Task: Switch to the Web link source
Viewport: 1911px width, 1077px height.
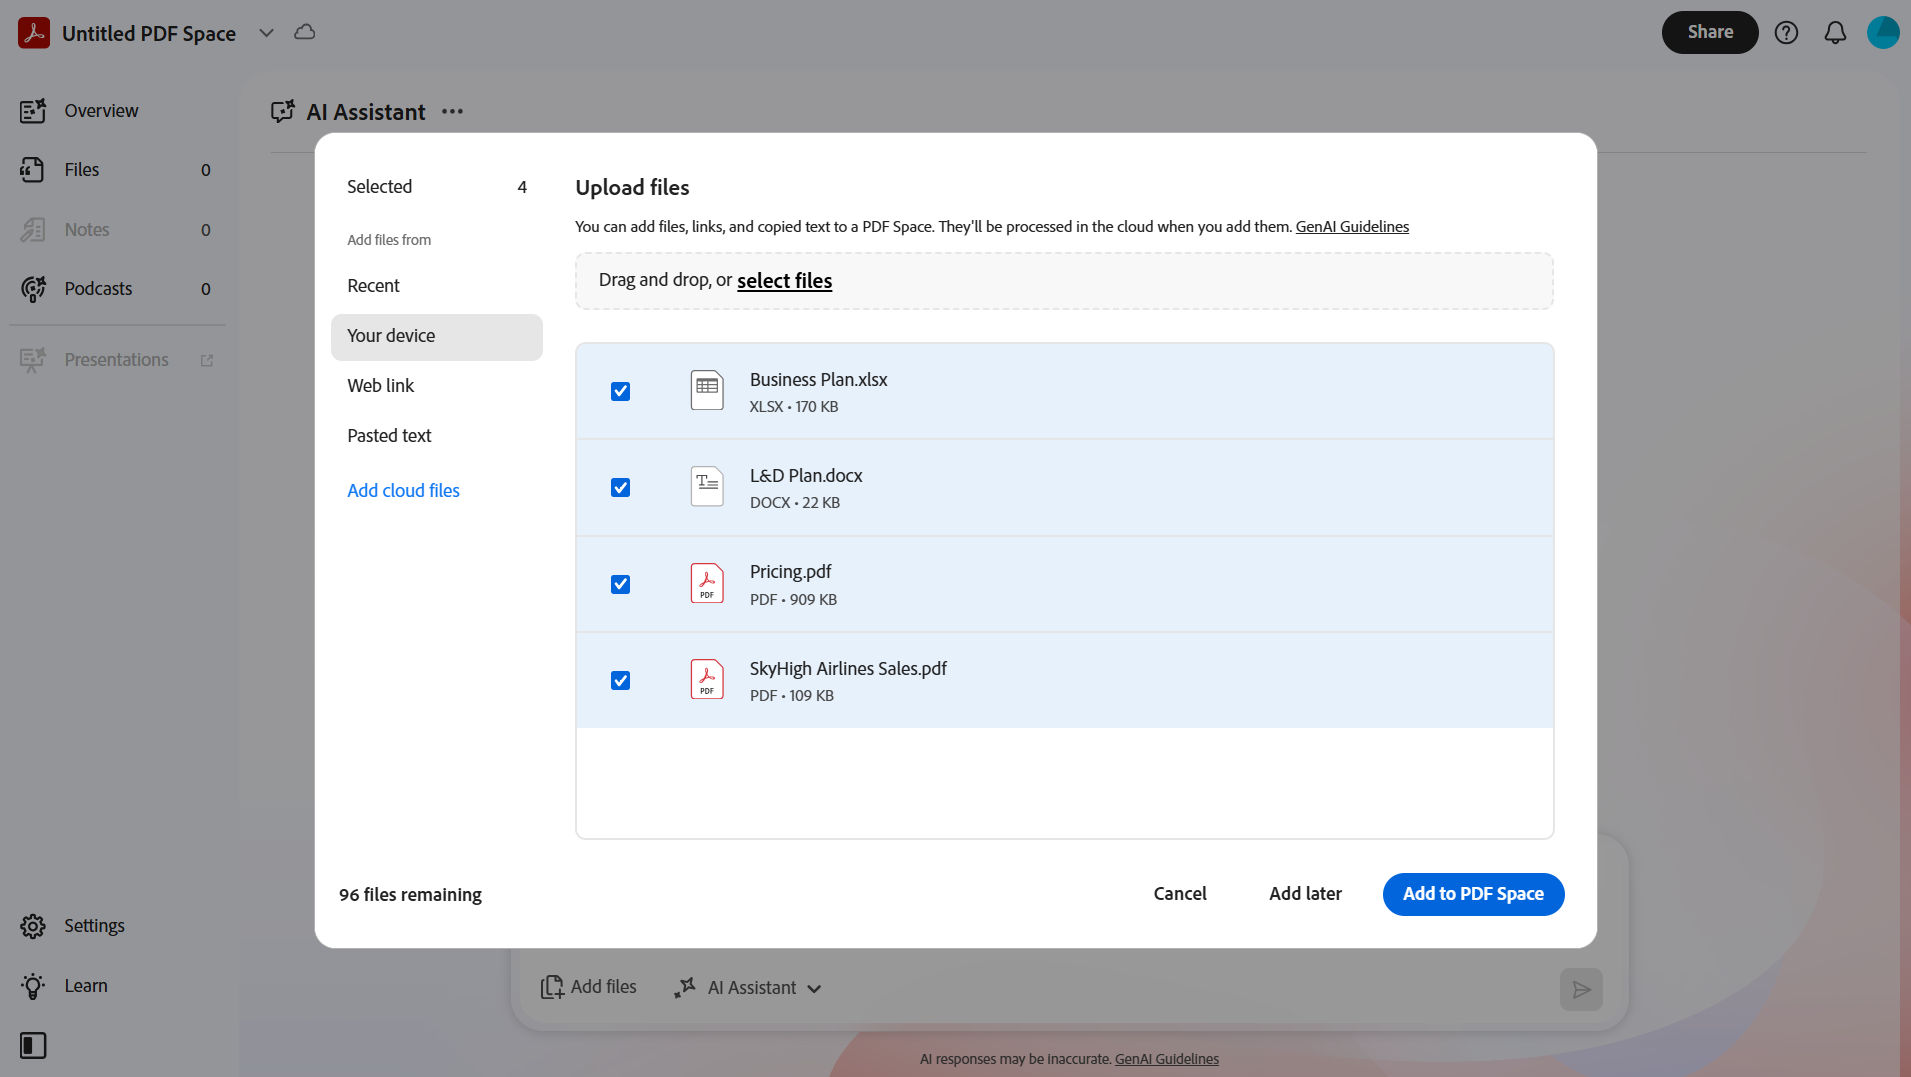Action: tap(437, 386)
